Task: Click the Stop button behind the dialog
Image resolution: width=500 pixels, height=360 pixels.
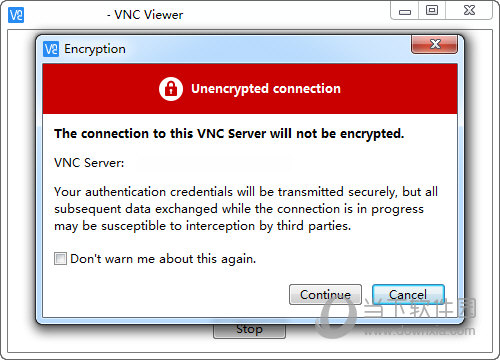Action: click(x=249, y=331)
